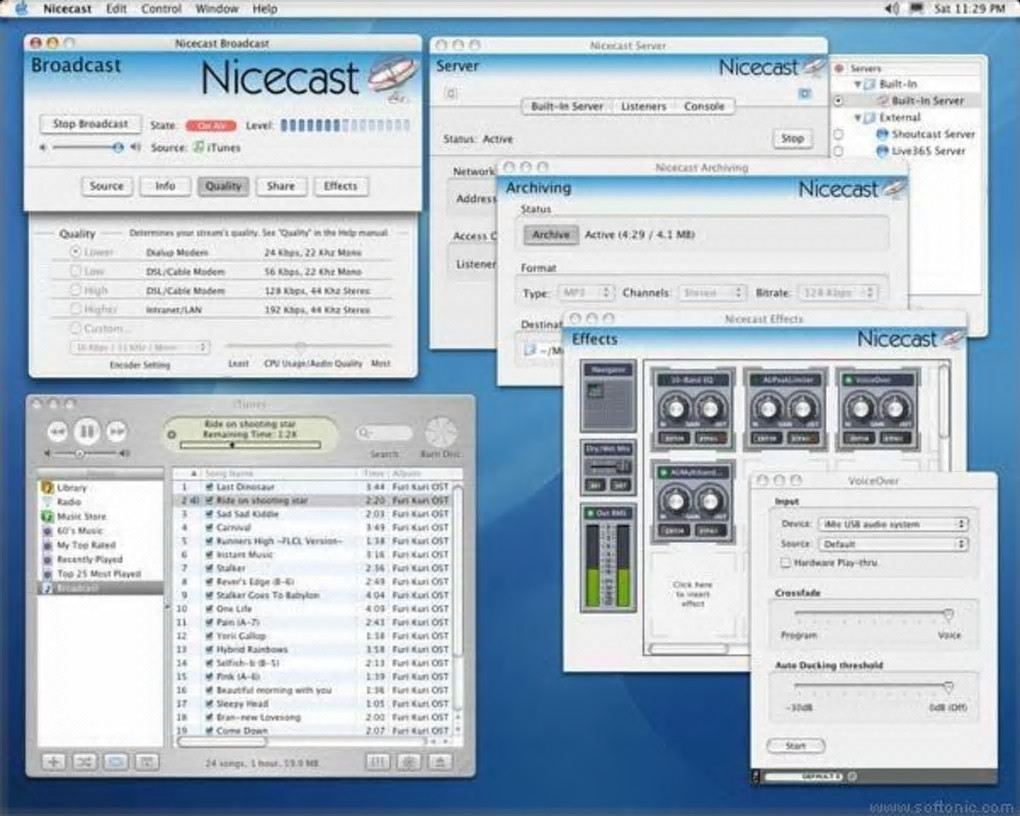This screenshot has width=1020, height=816.
Task: Open the visualizer in iTunes
Action: pos(409,761)
